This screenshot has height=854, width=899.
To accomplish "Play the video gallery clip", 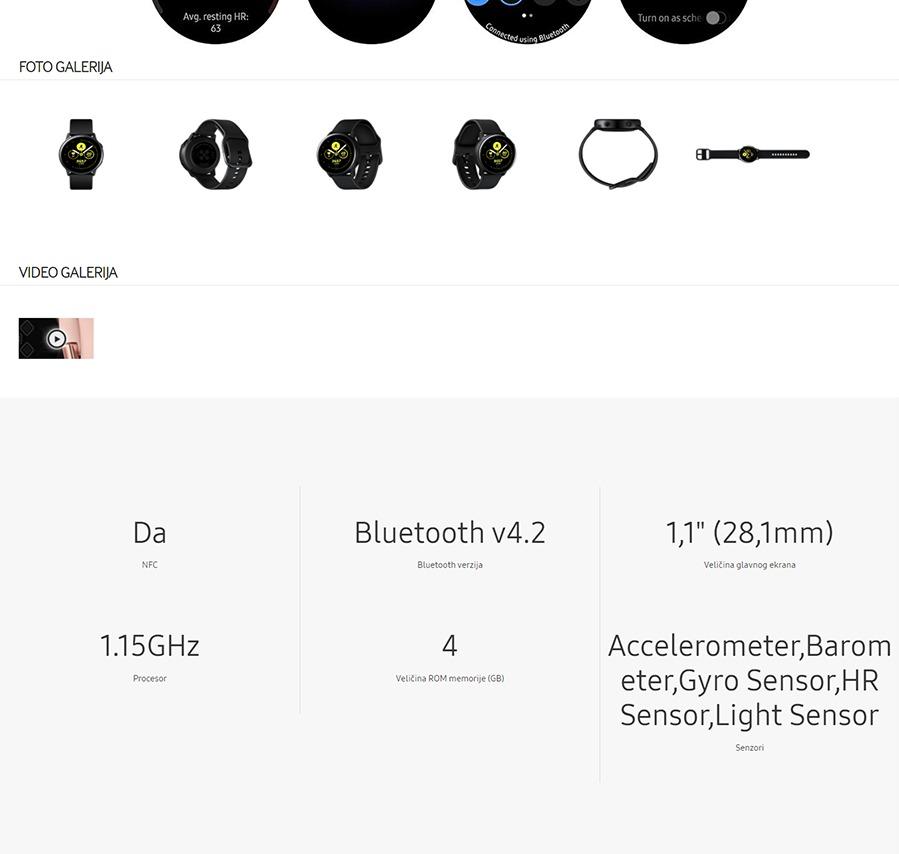I will [x=56, y=338].
